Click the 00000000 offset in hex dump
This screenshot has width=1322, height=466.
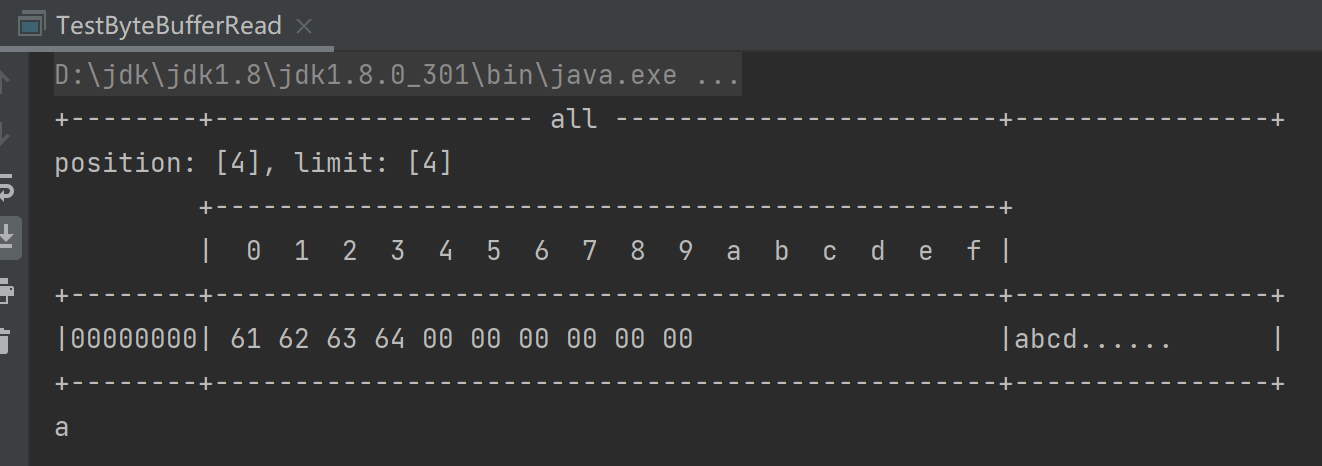(x=134, y=339)
